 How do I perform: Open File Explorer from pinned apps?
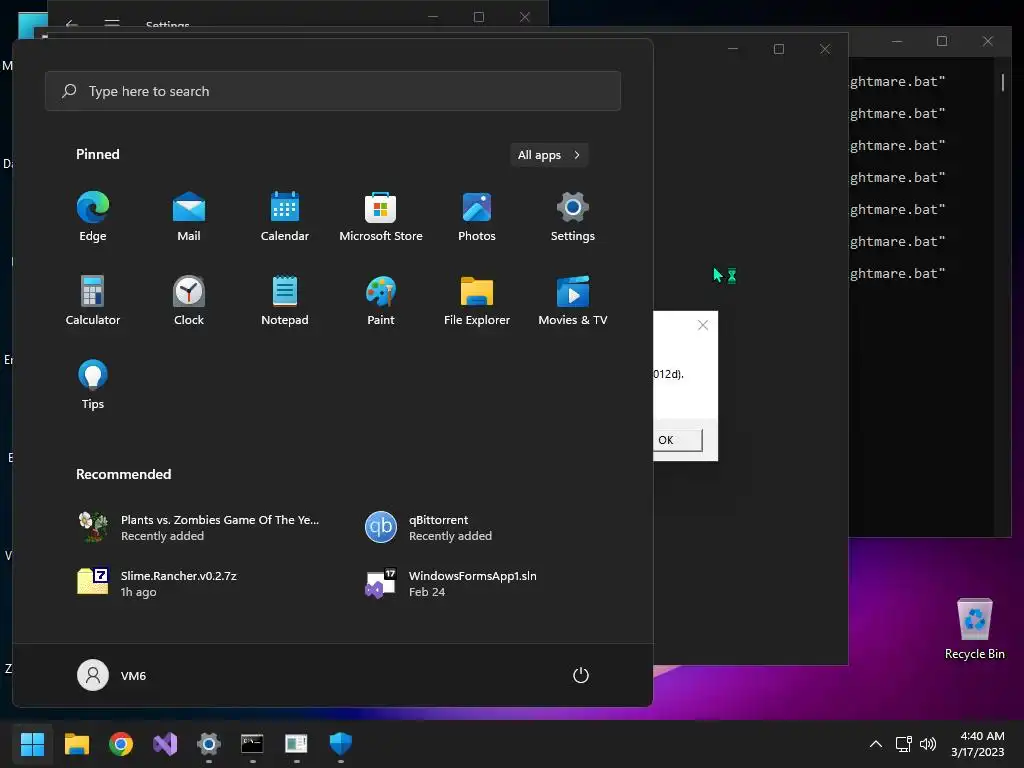point(477,300)
